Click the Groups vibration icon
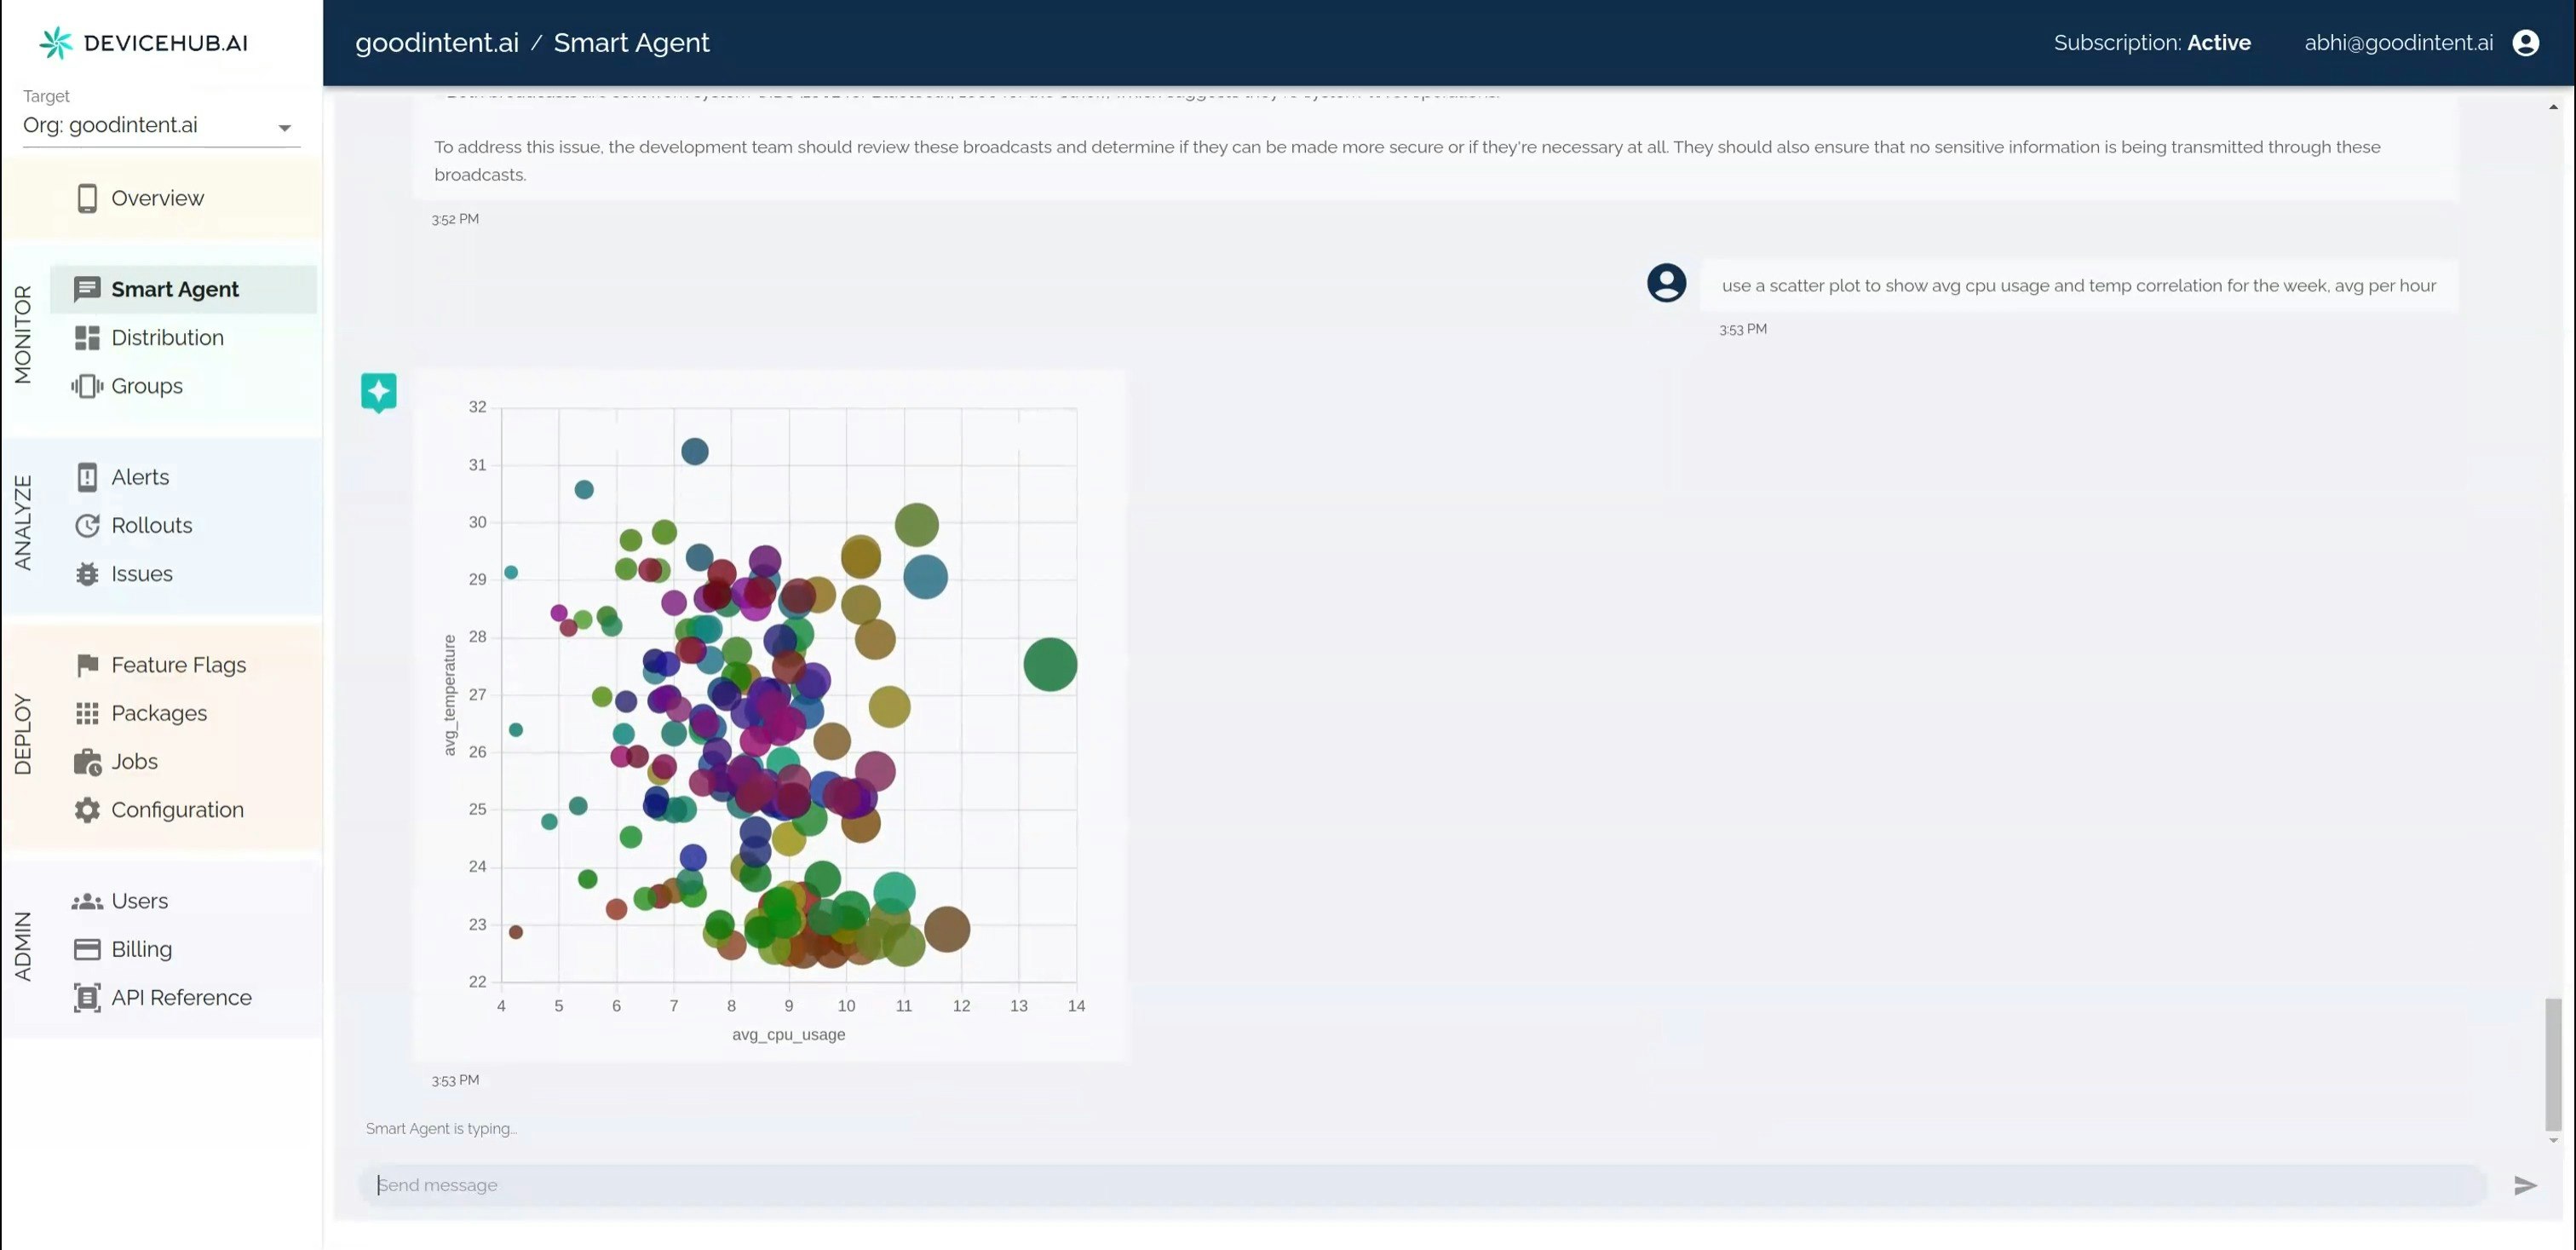This screenshot has height=1250, width=2576. tap(87, 386)
